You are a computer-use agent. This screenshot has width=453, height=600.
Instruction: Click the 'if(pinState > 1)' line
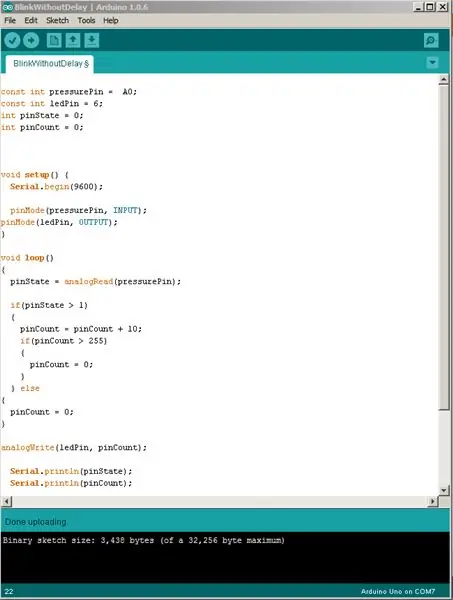[49, 305]
